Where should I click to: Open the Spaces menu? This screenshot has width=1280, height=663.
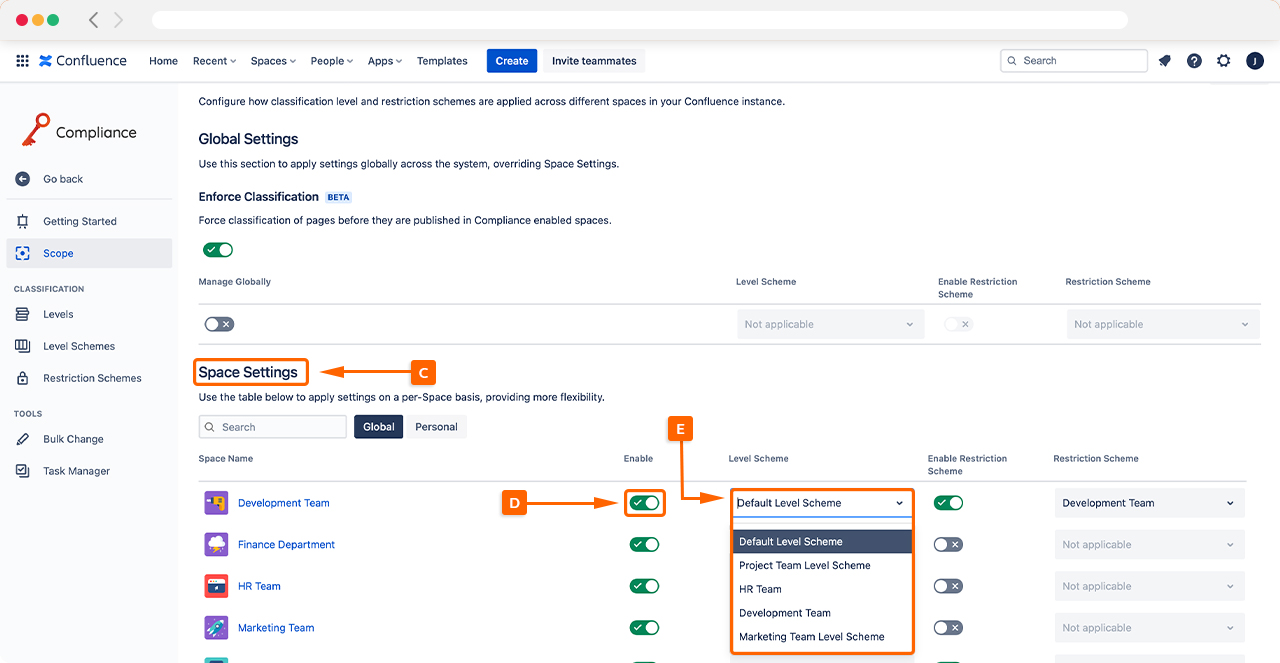point(273,61)
